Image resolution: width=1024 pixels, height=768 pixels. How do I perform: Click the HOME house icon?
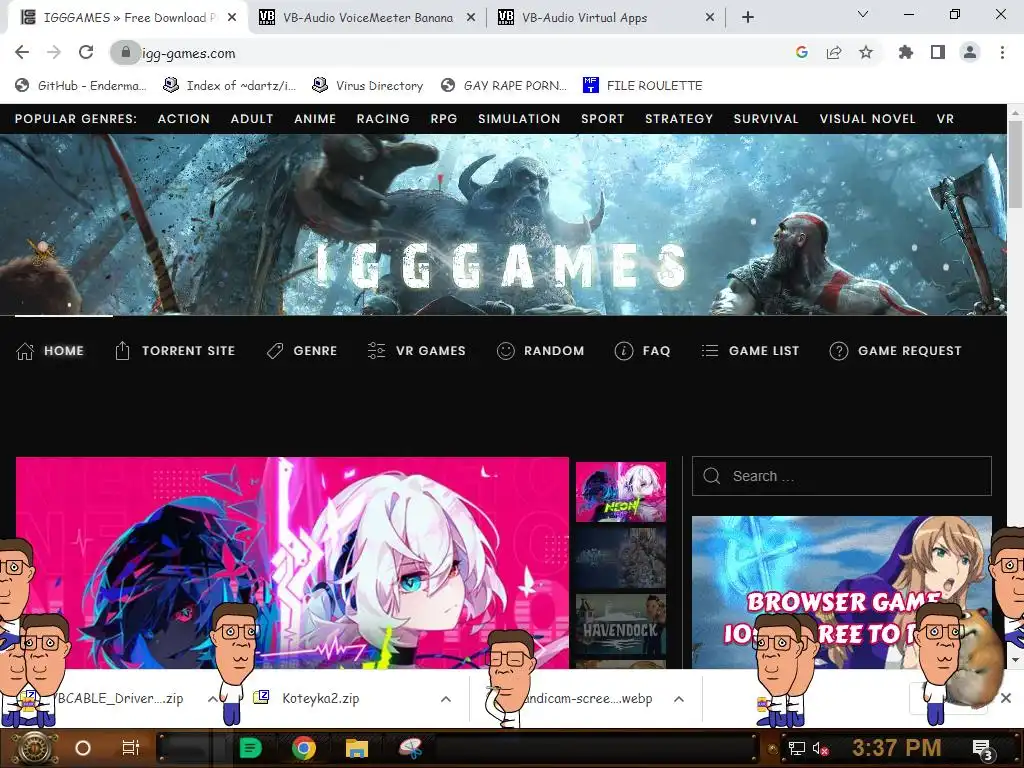(x=25, y=351)
